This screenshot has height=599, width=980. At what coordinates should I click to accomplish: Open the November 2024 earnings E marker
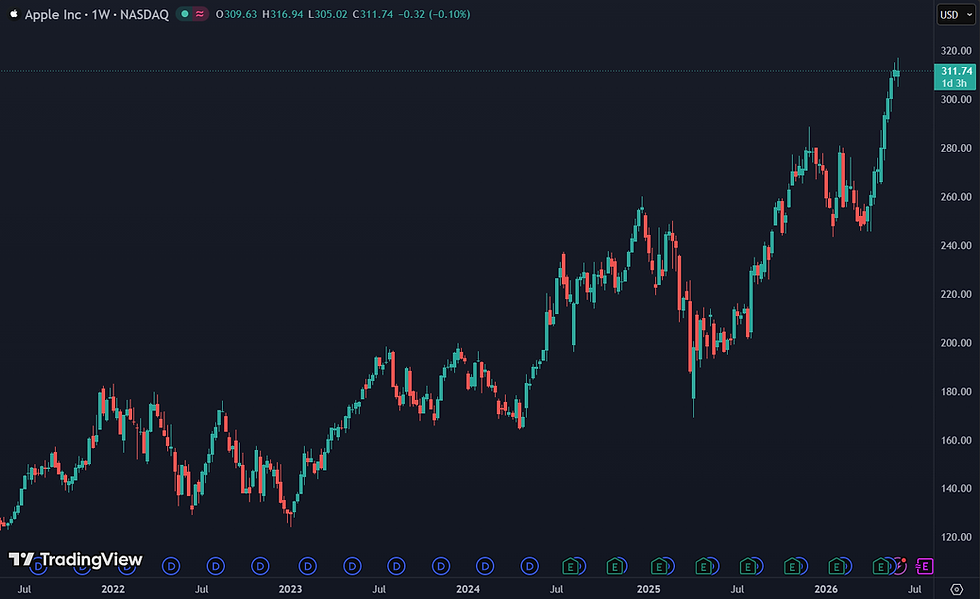pos(615,566)
